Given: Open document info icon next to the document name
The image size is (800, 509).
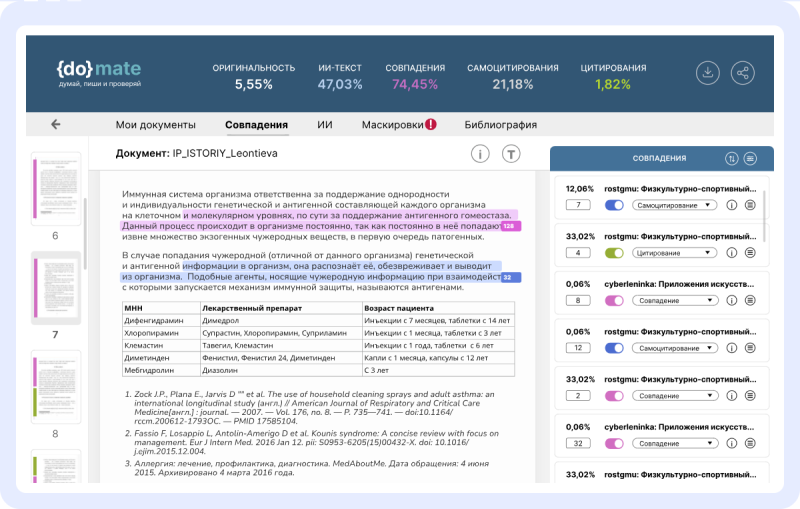Looking at the screenshot, I should pos(480,154).
